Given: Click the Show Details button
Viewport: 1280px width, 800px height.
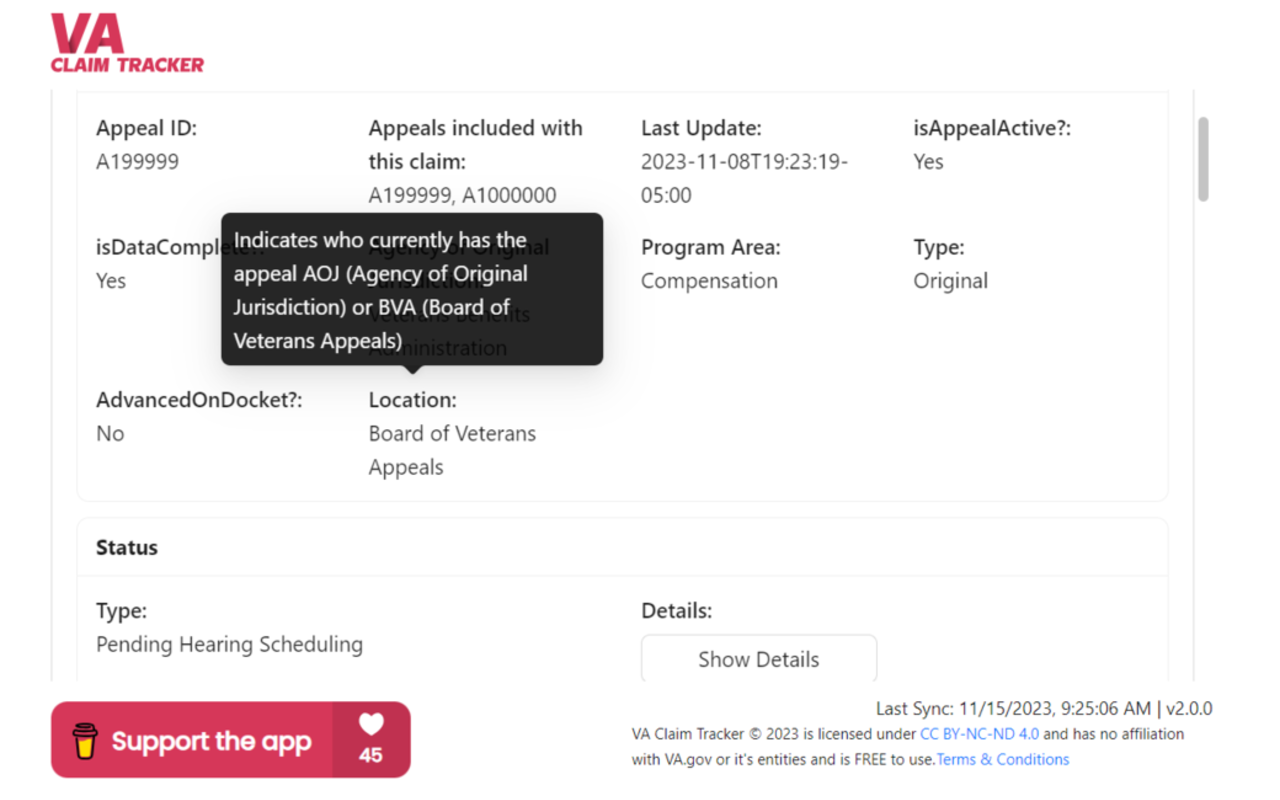Looking at the screenshot, I should click(758, 659).
